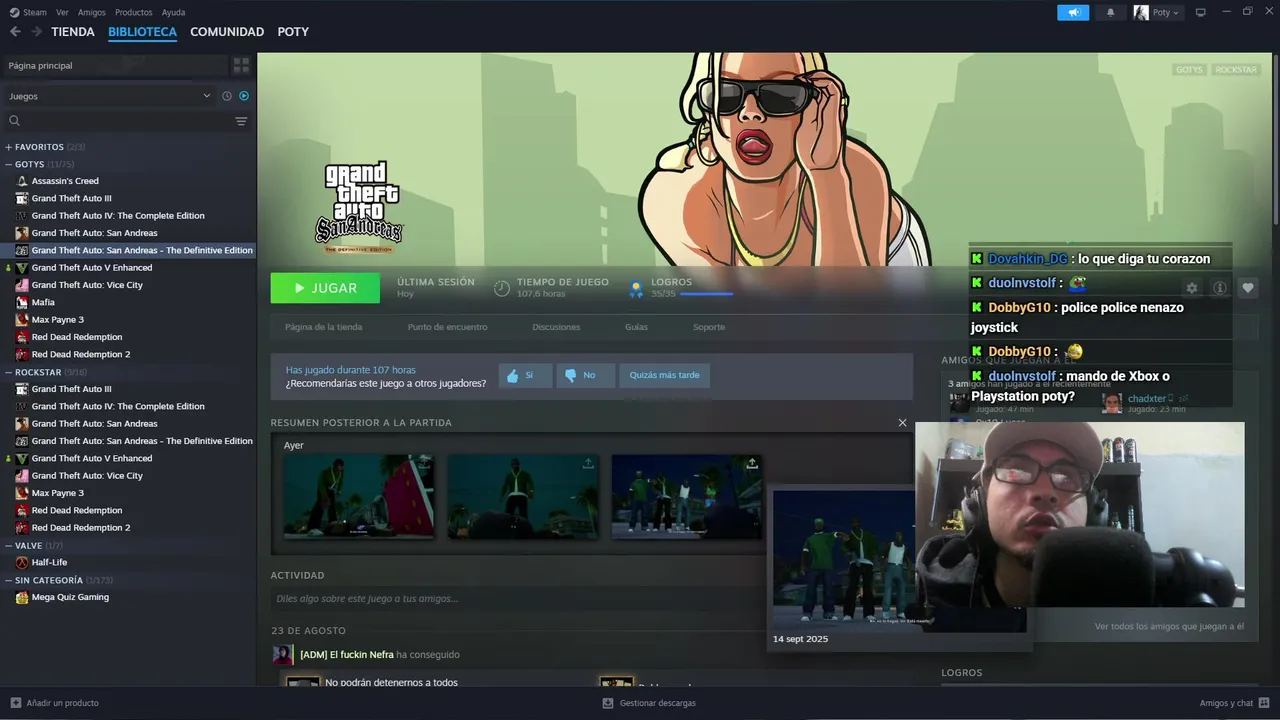Open Punto de encuentro tab

(447, 327)
